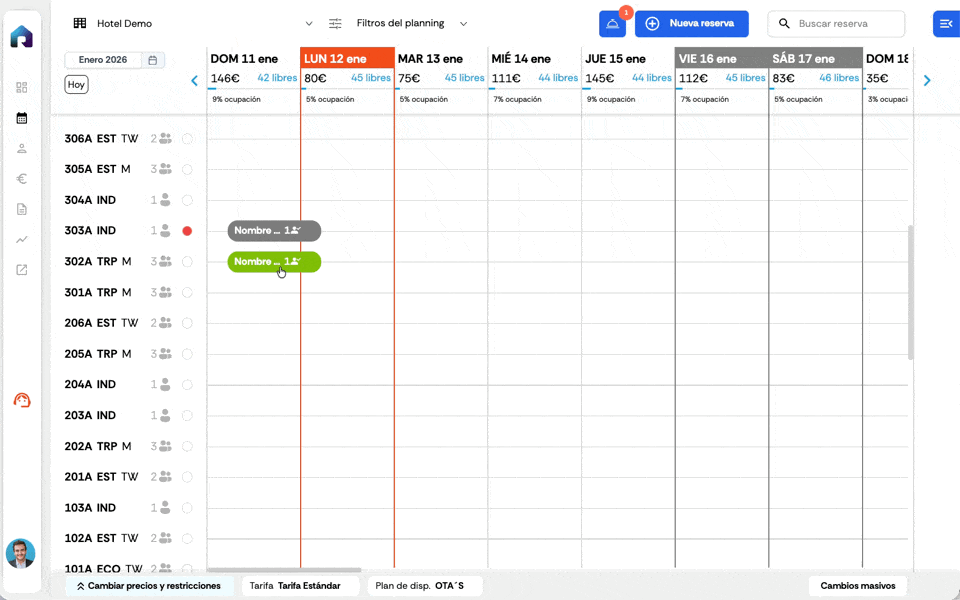This screenshot has width=960, height=600.
Task: Open the support headset icon
Action: coord(22,400)
